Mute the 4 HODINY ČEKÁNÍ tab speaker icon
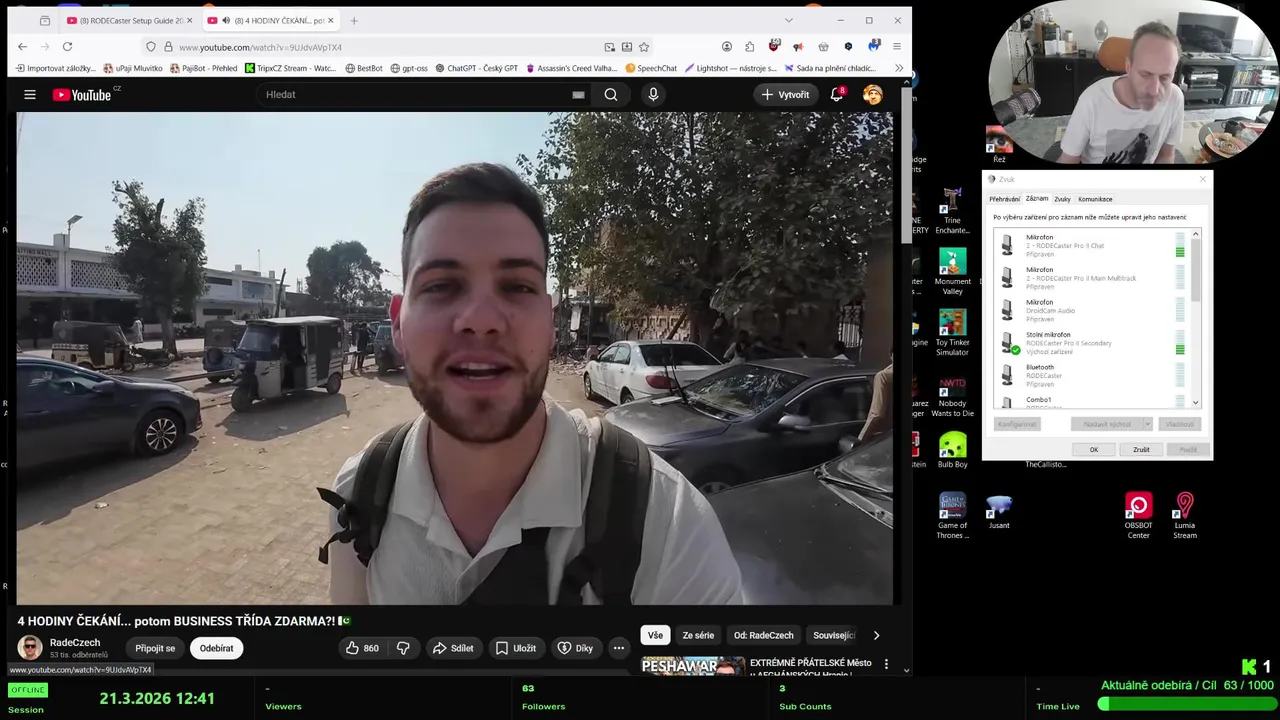The height and width of the screenshot is (720, 1280). pos(226,20)
